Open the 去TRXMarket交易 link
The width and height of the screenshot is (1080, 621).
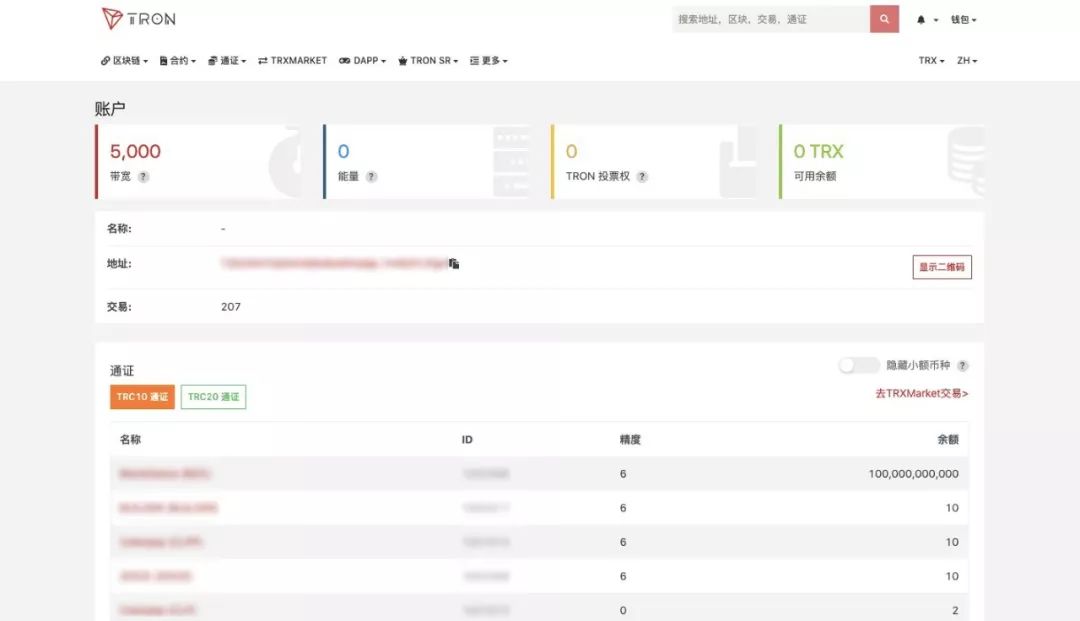tap(922, 393)
